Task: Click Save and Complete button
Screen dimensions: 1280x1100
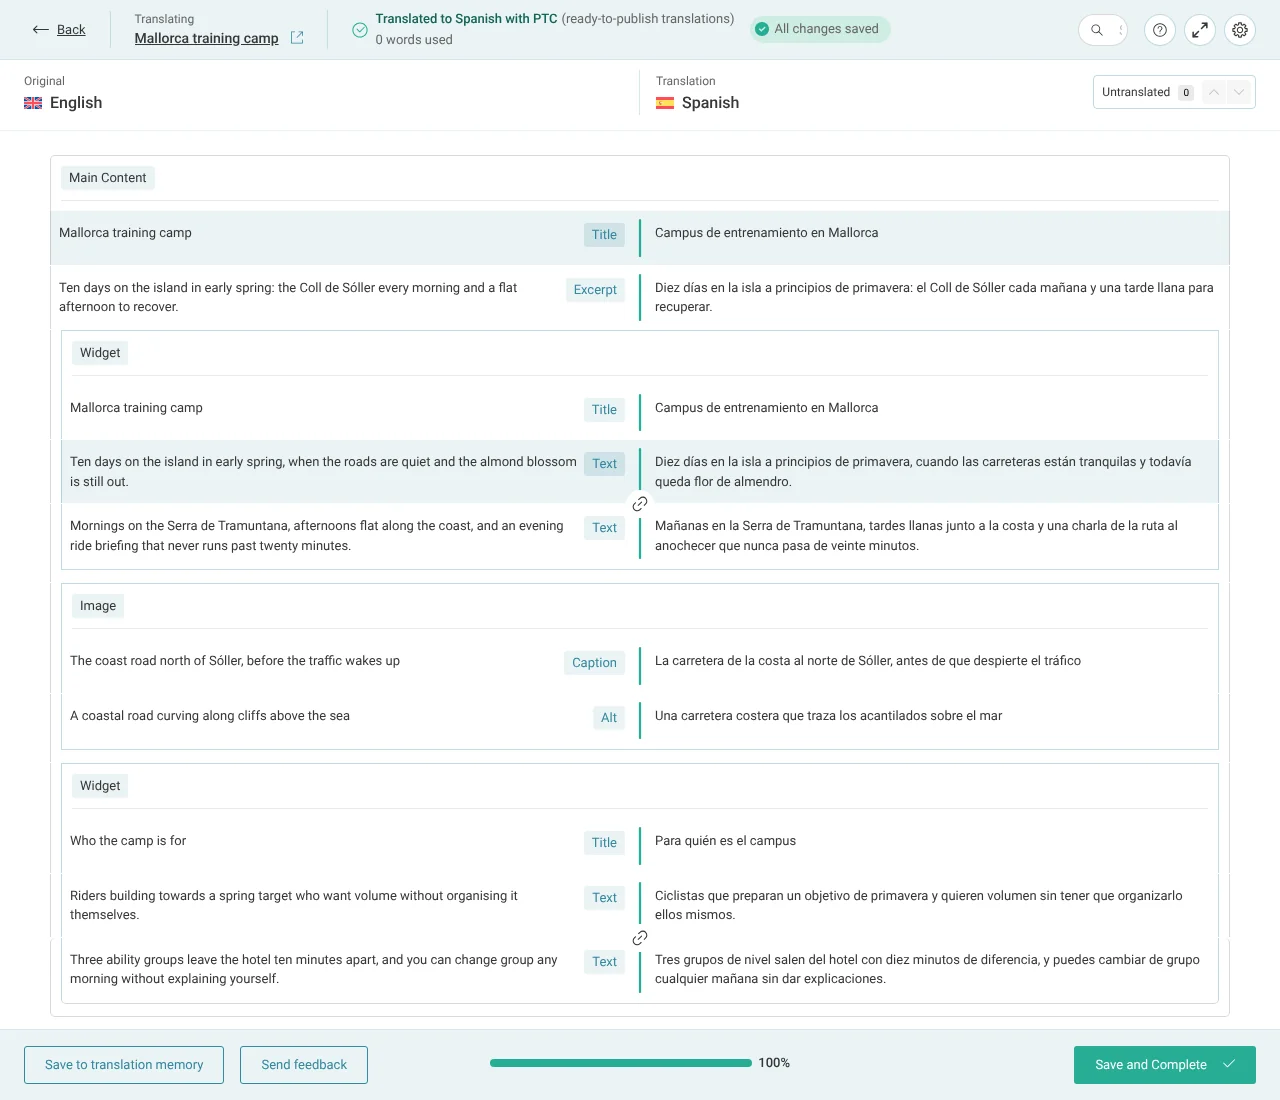Action: (x=1165, y=1065)
